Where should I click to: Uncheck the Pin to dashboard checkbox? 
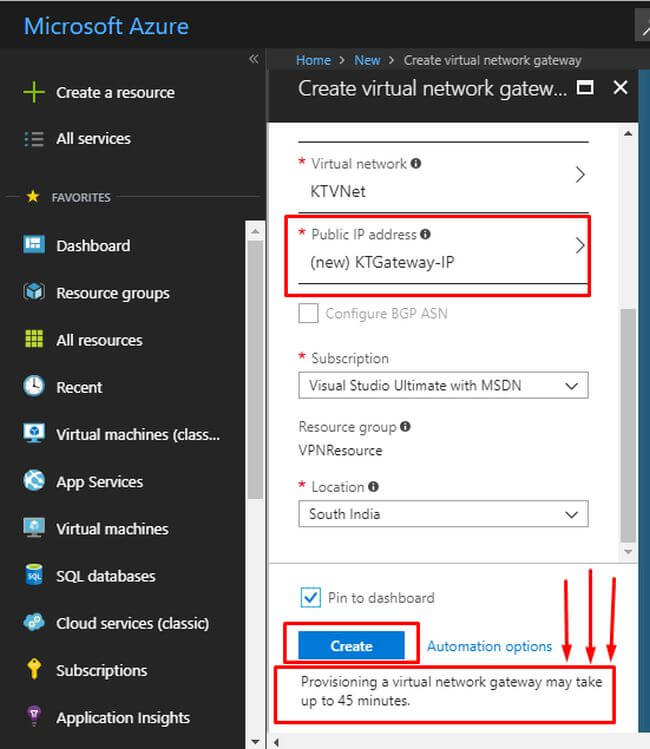[310, 598]
